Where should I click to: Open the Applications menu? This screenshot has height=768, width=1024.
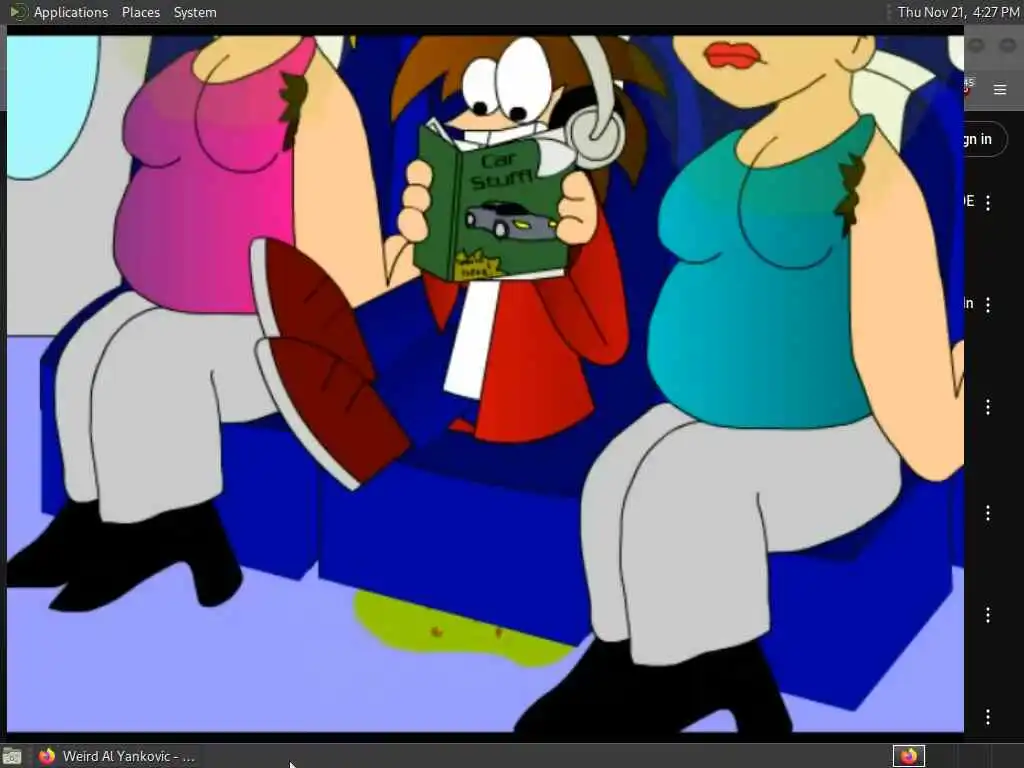pos(71,12)
